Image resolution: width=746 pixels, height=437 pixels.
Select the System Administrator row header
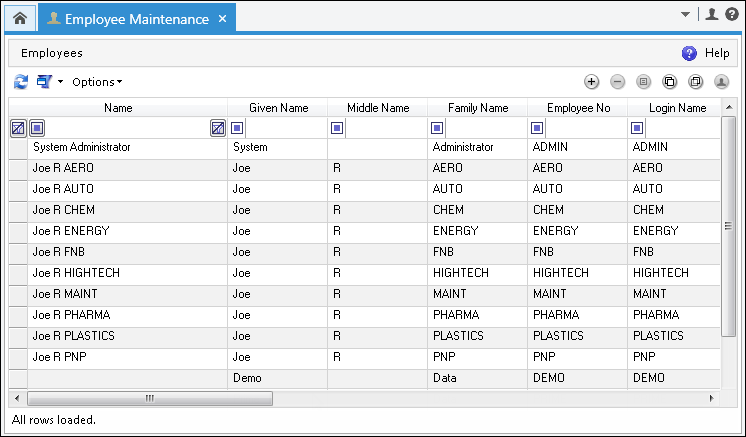18,148
